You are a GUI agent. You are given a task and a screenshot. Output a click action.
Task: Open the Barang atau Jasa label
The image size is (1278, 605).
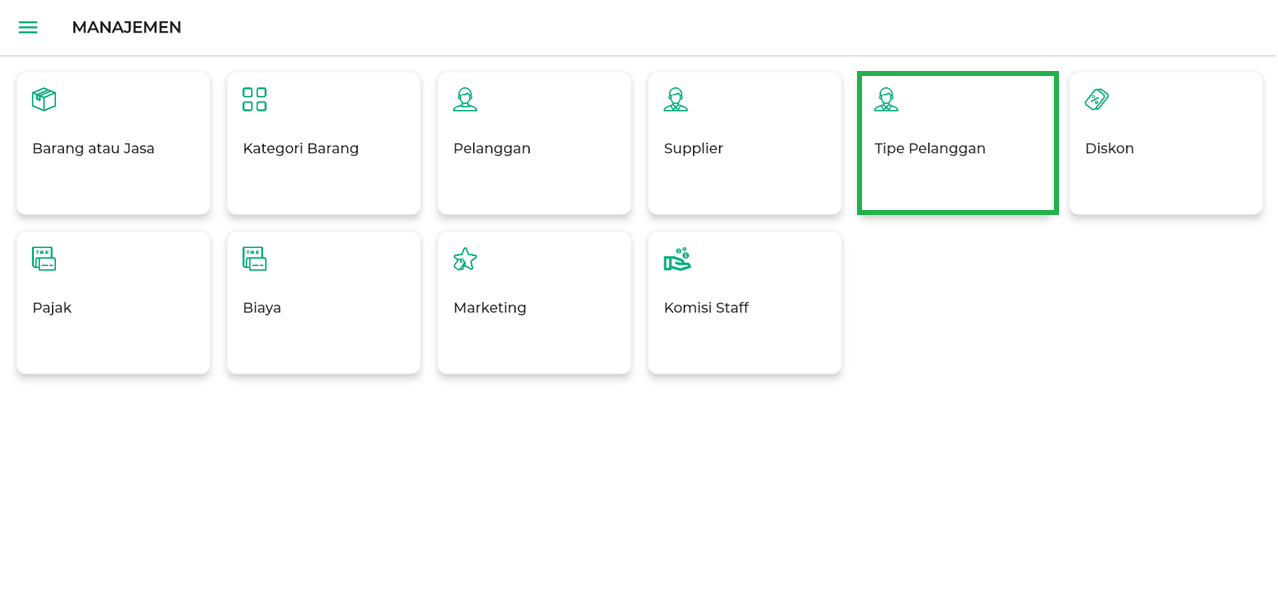tap(93, 149)
